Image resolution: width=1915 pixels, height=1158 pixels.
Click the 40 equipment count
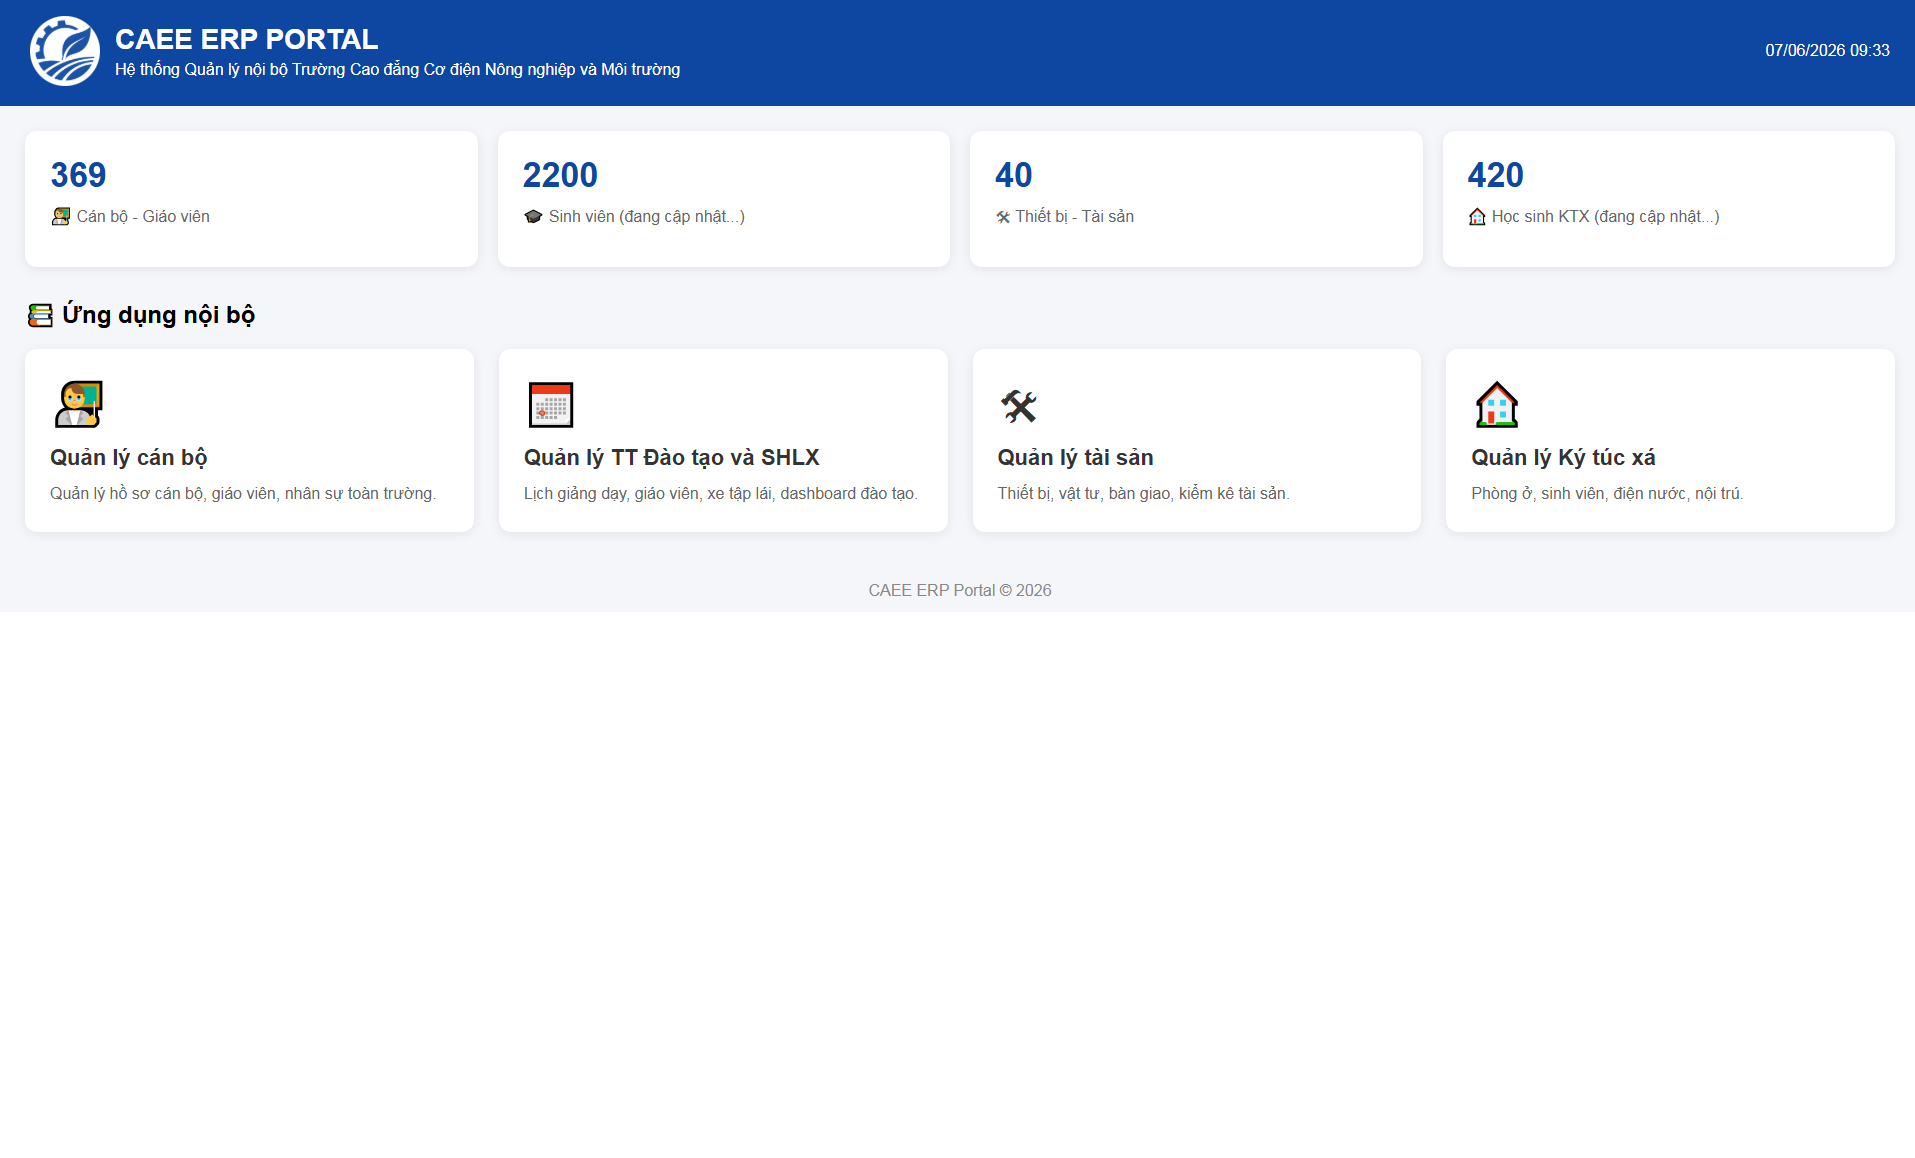[x=1014, y=175]
